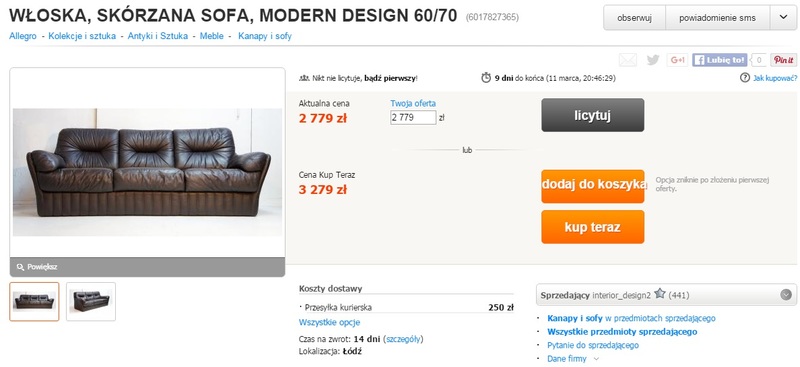
Task: Open the dropdown arrow beside powiadomienie sms
Action: [x=783, y=18]
